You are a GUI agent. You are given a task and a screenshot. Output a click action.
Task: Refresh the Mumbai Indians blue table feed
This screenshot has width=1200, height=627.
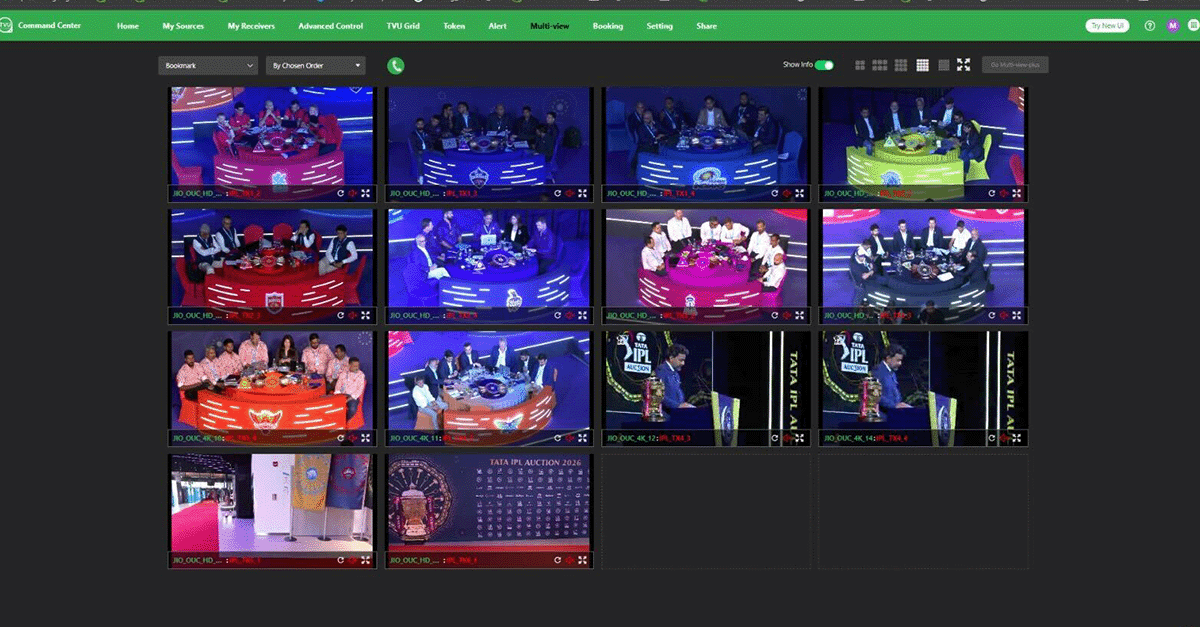[774, 193]
